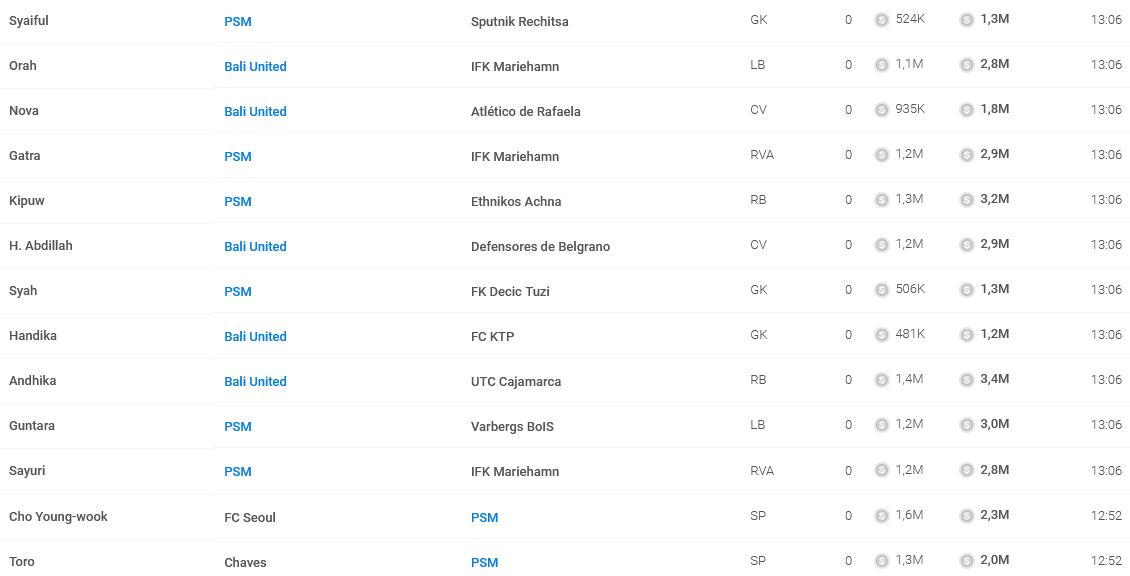
Task: Click the coin icon beside Nova's 935K value
Action: (x=881, y=110)
